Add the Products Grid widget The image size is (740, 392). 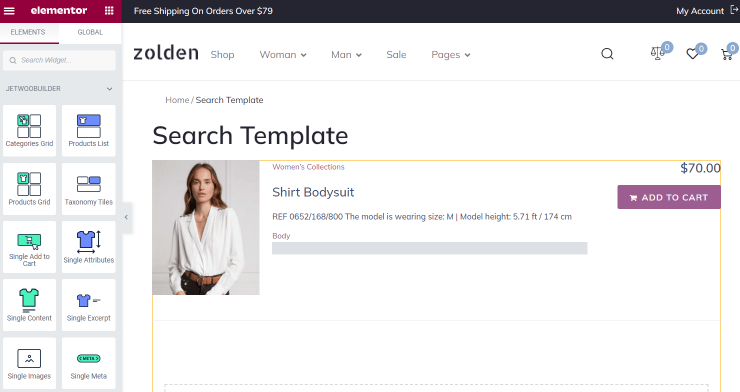[29, 189]
